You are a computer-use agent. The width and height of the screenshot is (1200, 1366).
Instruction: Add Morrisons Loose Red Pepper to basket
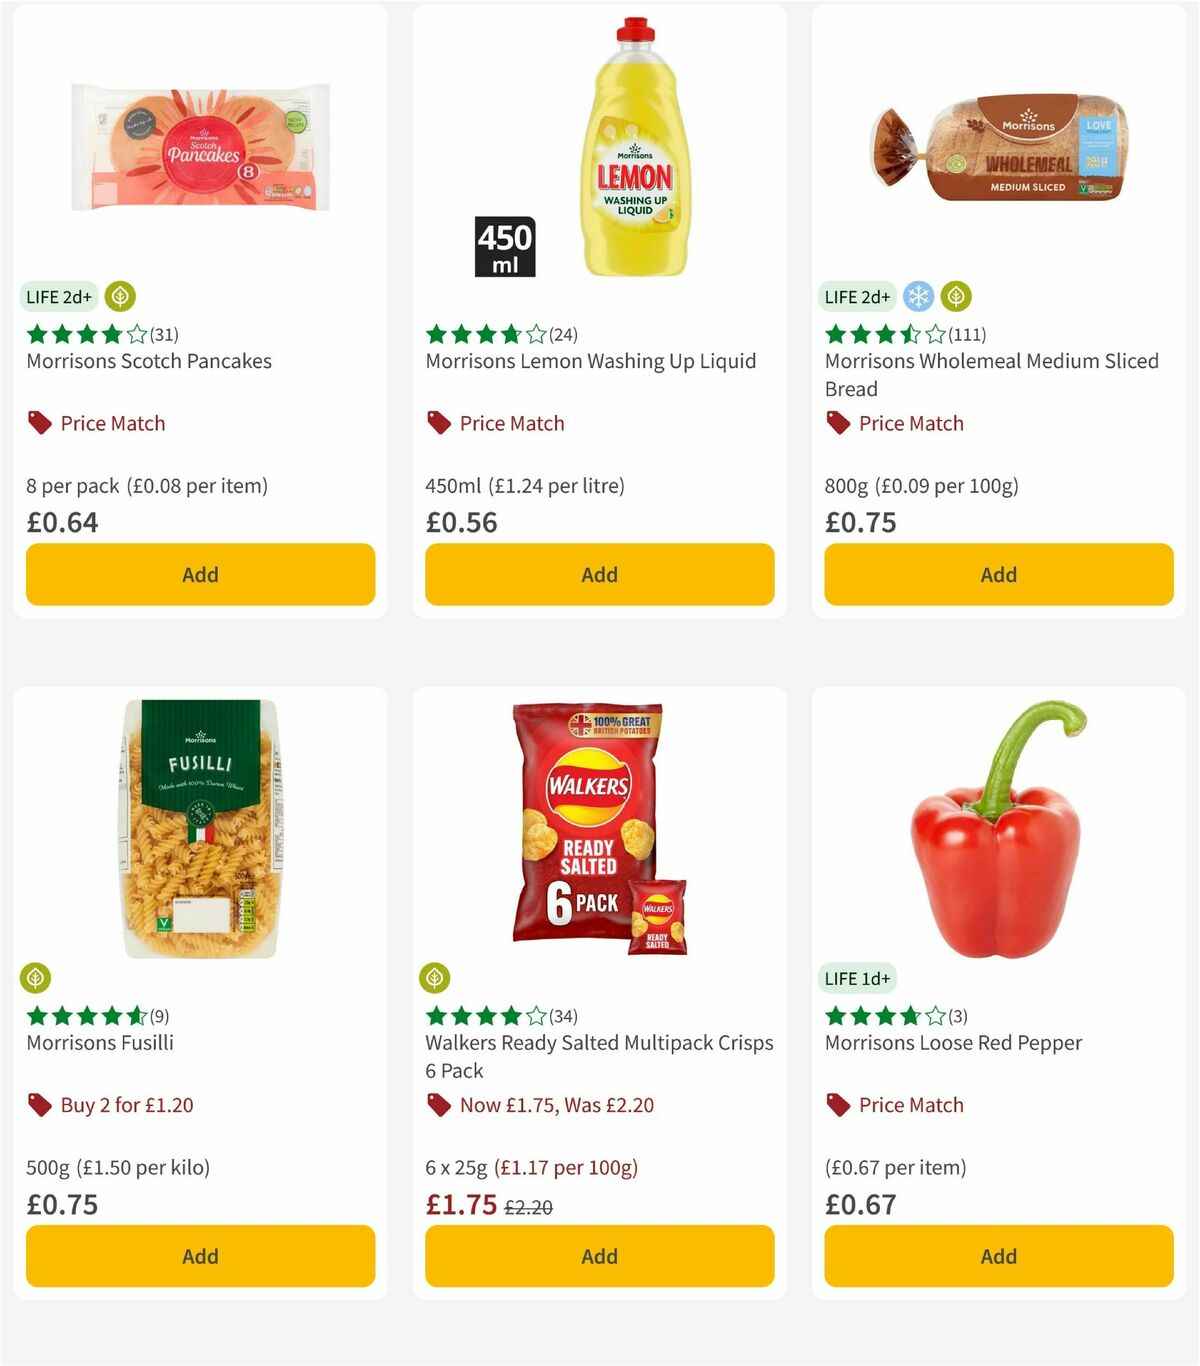click(x=997, y=1256)
